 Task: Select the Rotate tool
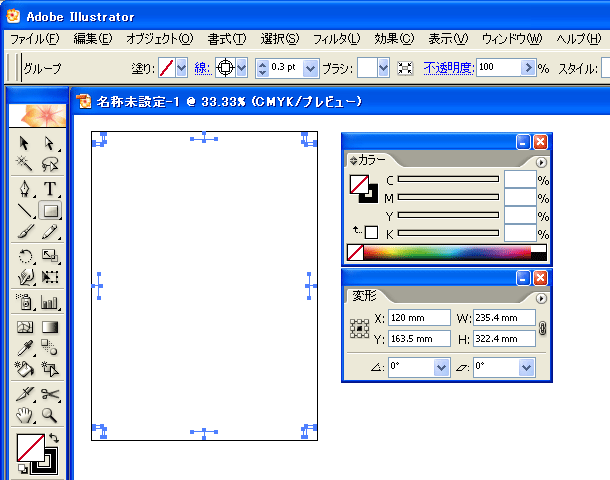point(25,256)
